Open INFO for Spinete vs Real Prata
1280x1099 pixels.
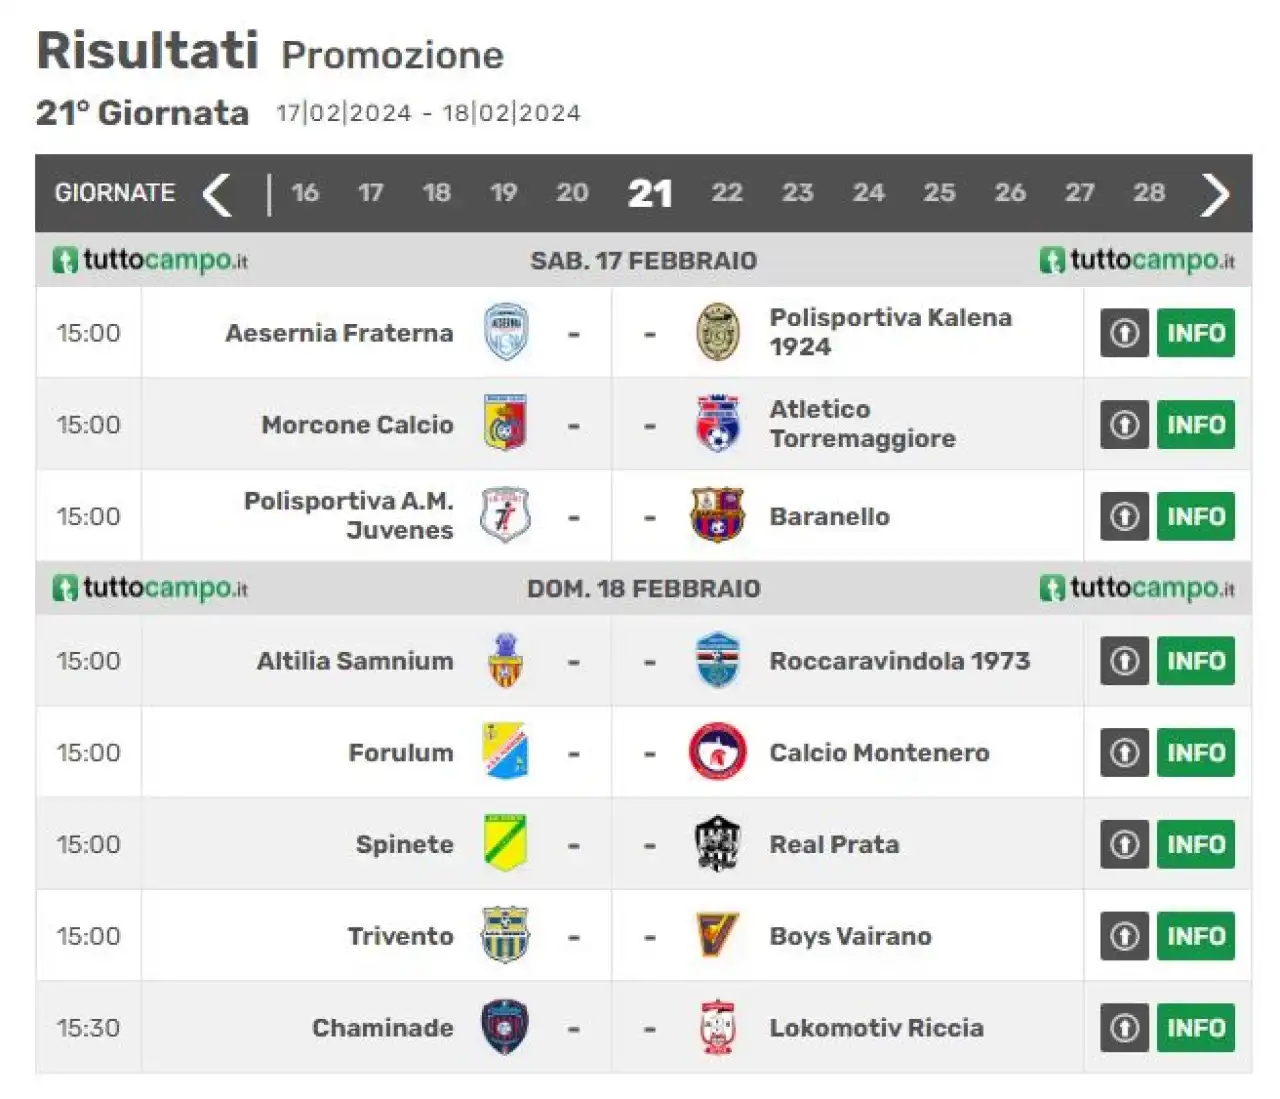(x=1196, y=845)
